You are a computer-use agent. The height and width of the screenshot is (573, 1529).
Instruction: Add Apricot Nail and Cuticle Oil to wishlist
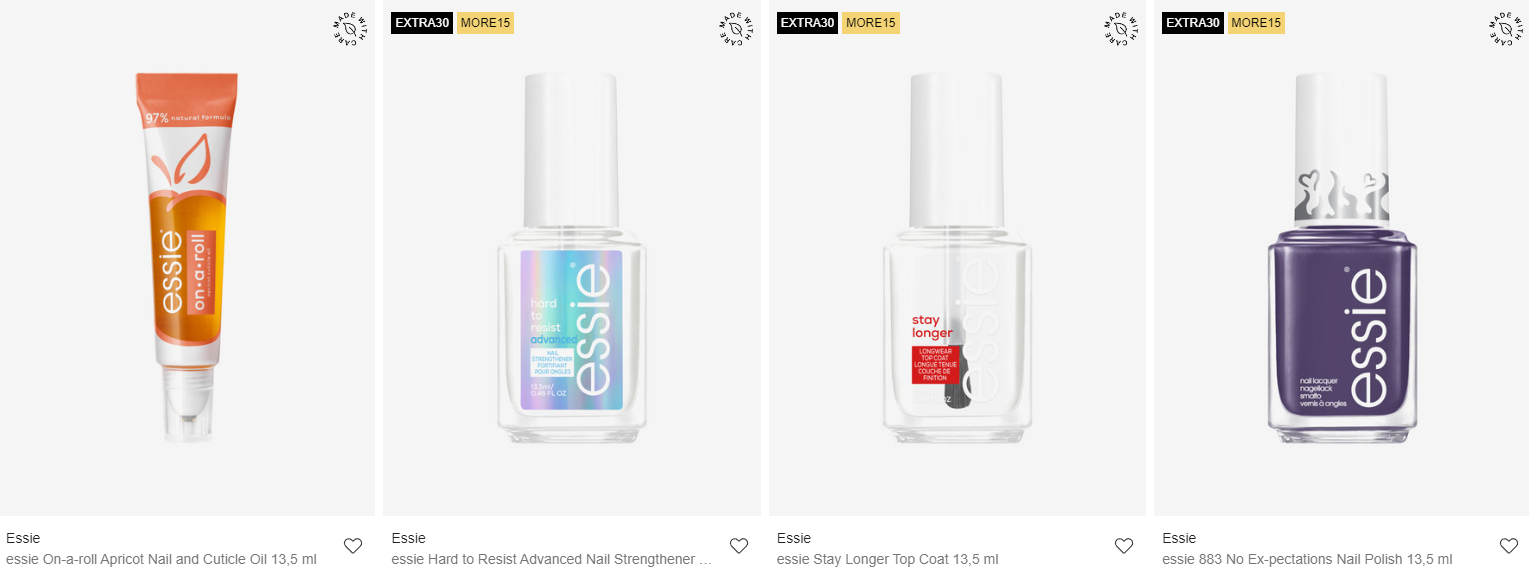(353, 546)
